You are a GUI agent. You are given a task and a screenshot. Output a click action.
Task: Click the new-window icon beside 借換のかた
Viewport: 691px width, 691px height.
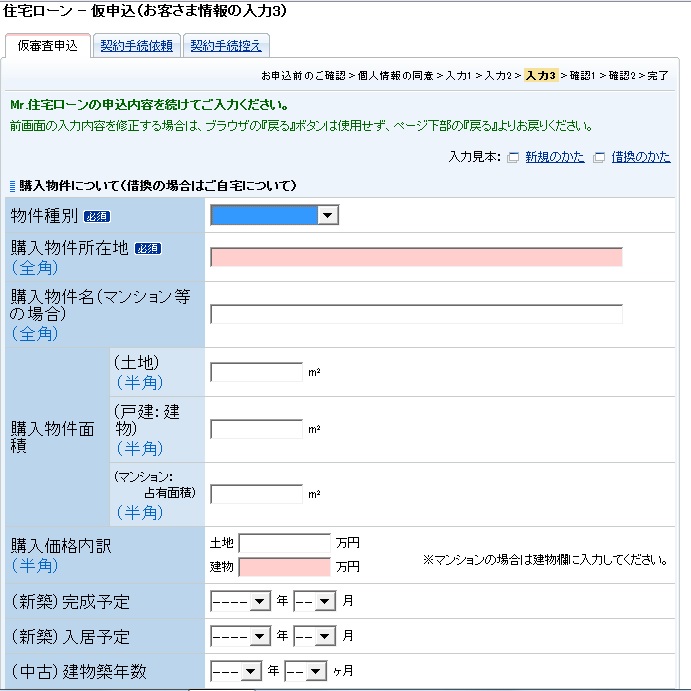tap(599, 157)
